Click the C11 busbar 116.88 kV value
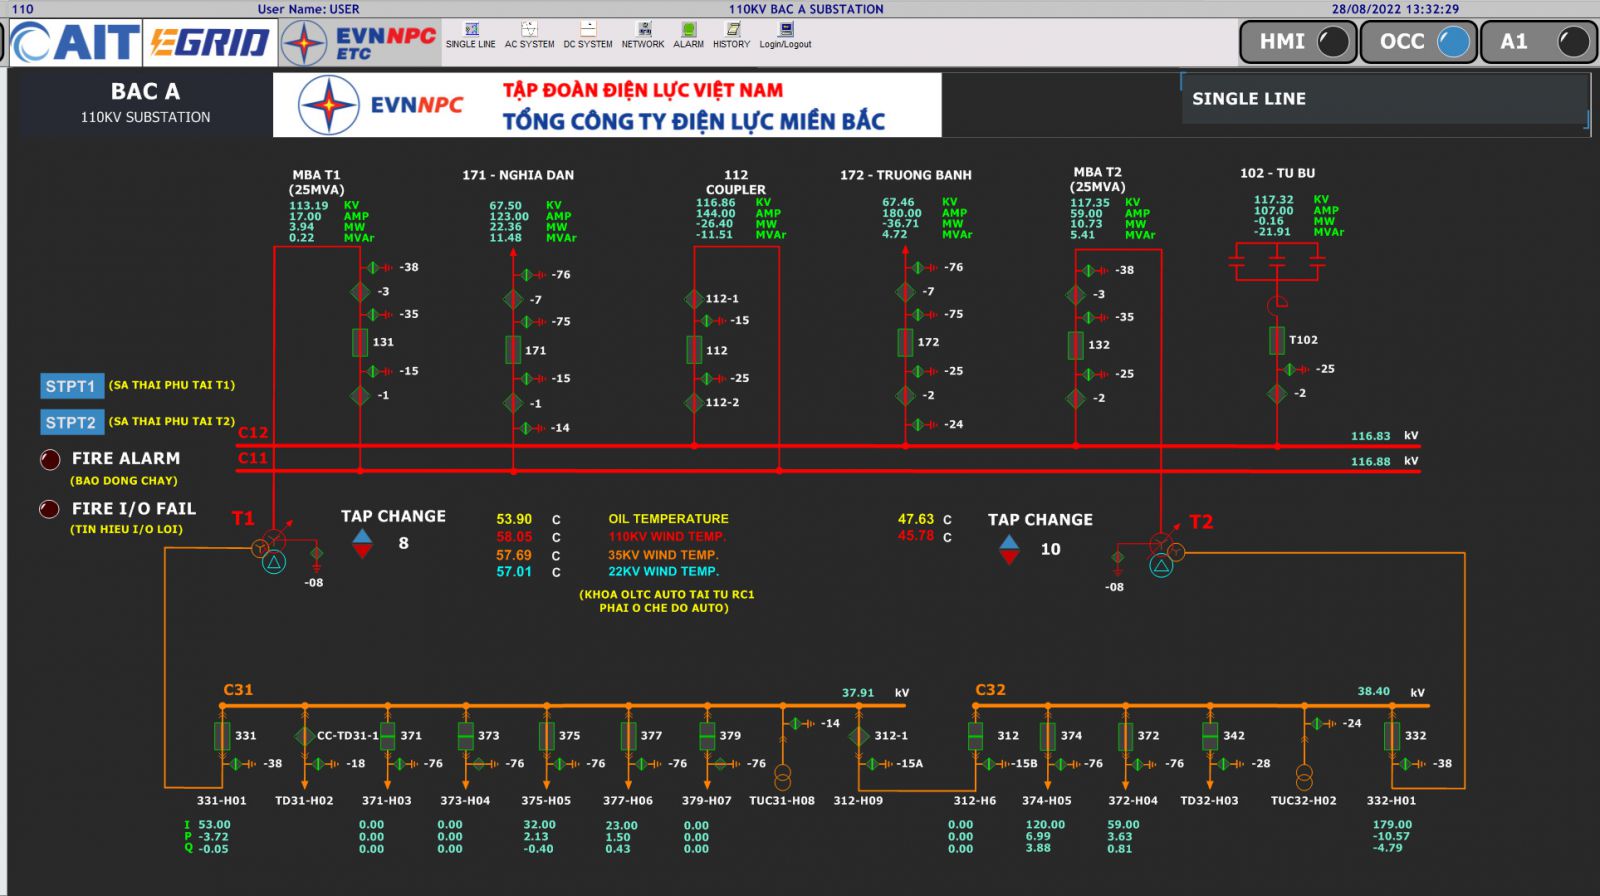1600x896 pixels. click(x=1371, y=462)
